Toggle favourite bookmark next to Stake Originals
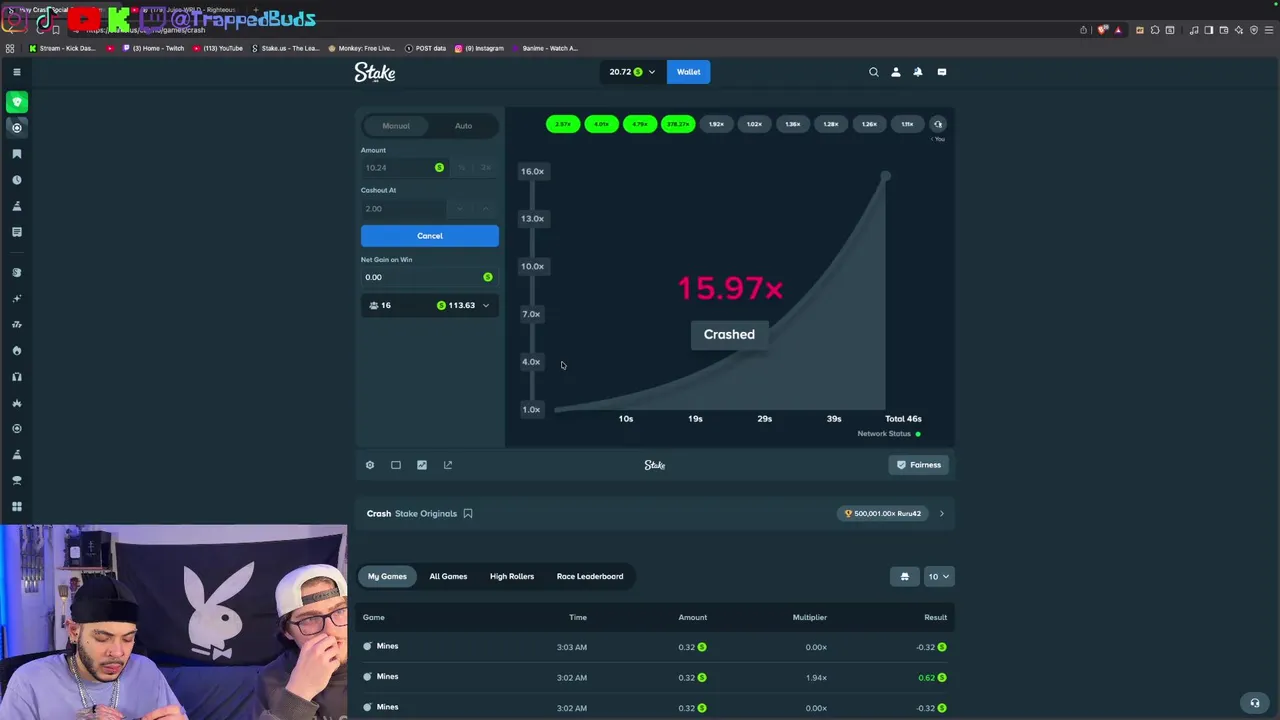1280x720 pixels. click(468, 514)
